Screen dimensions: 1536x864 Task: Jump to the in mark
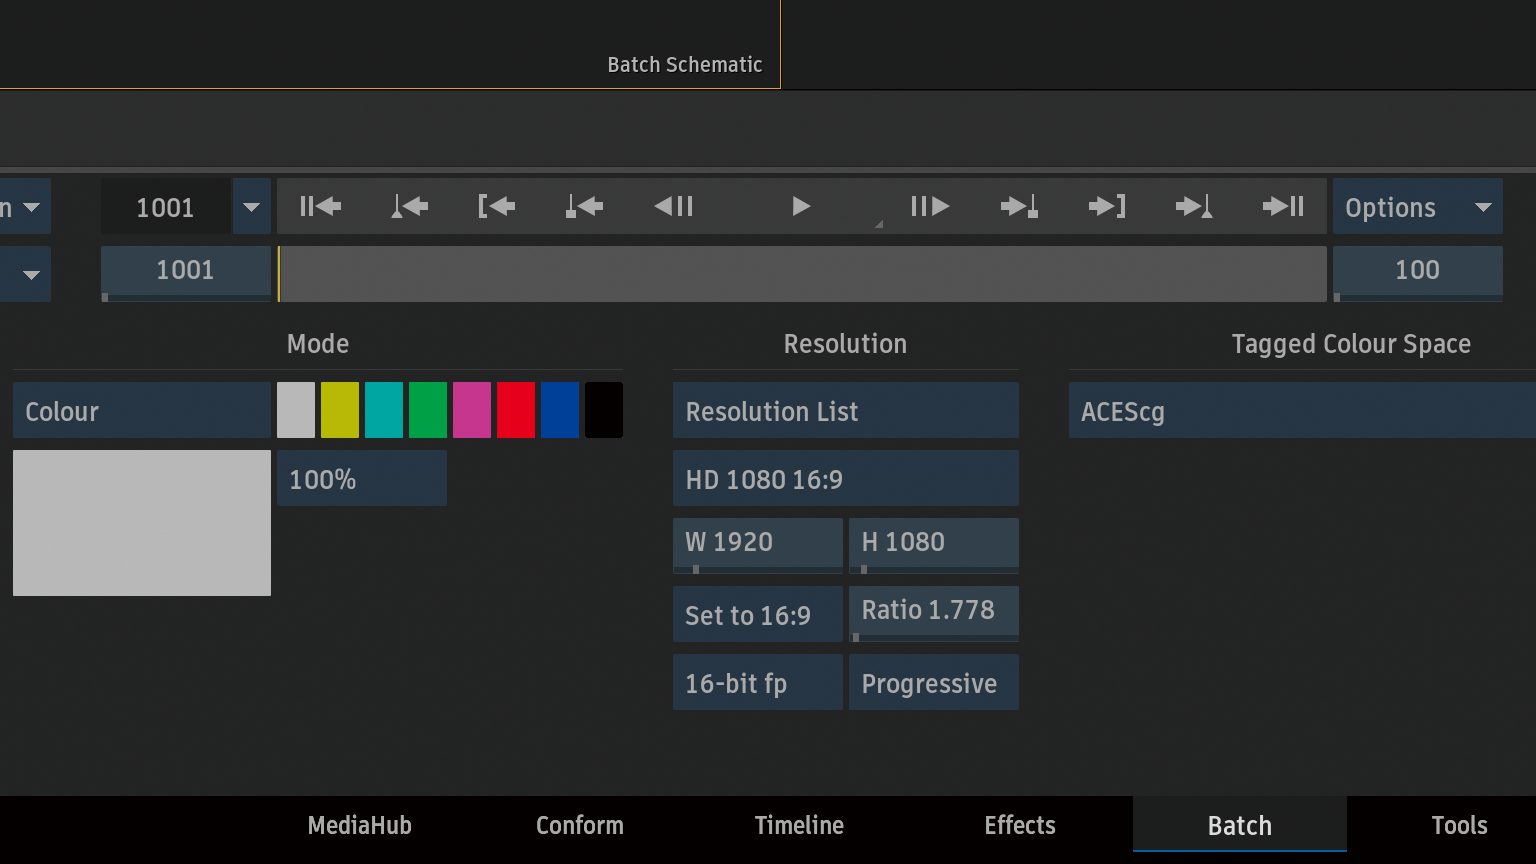[x=497, y=207]
